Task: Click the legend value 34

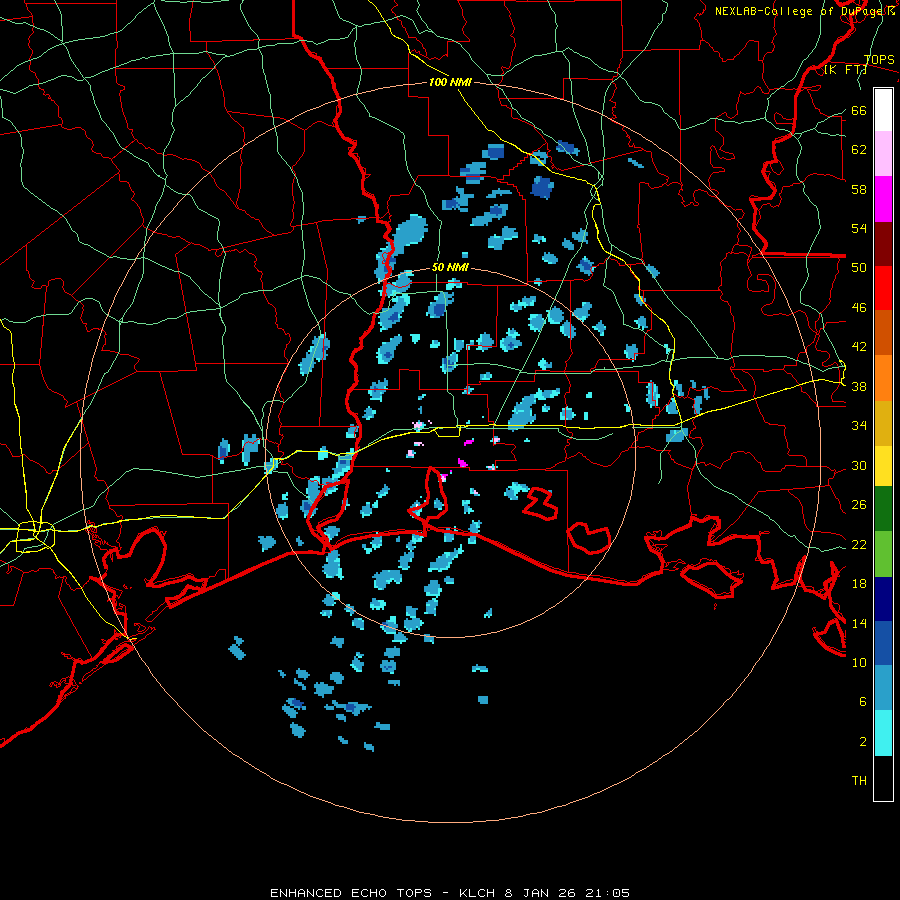Action: coord(859,425)
